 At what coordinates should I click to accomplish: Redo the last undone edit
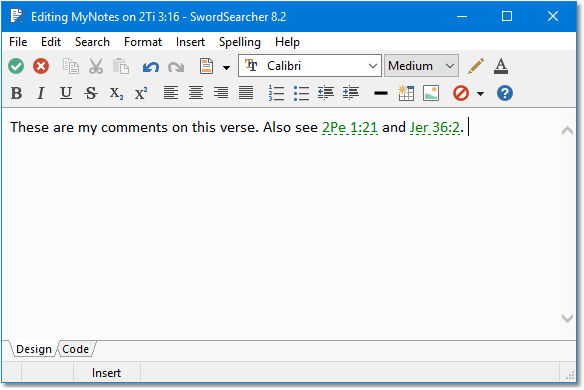[176, 67]
